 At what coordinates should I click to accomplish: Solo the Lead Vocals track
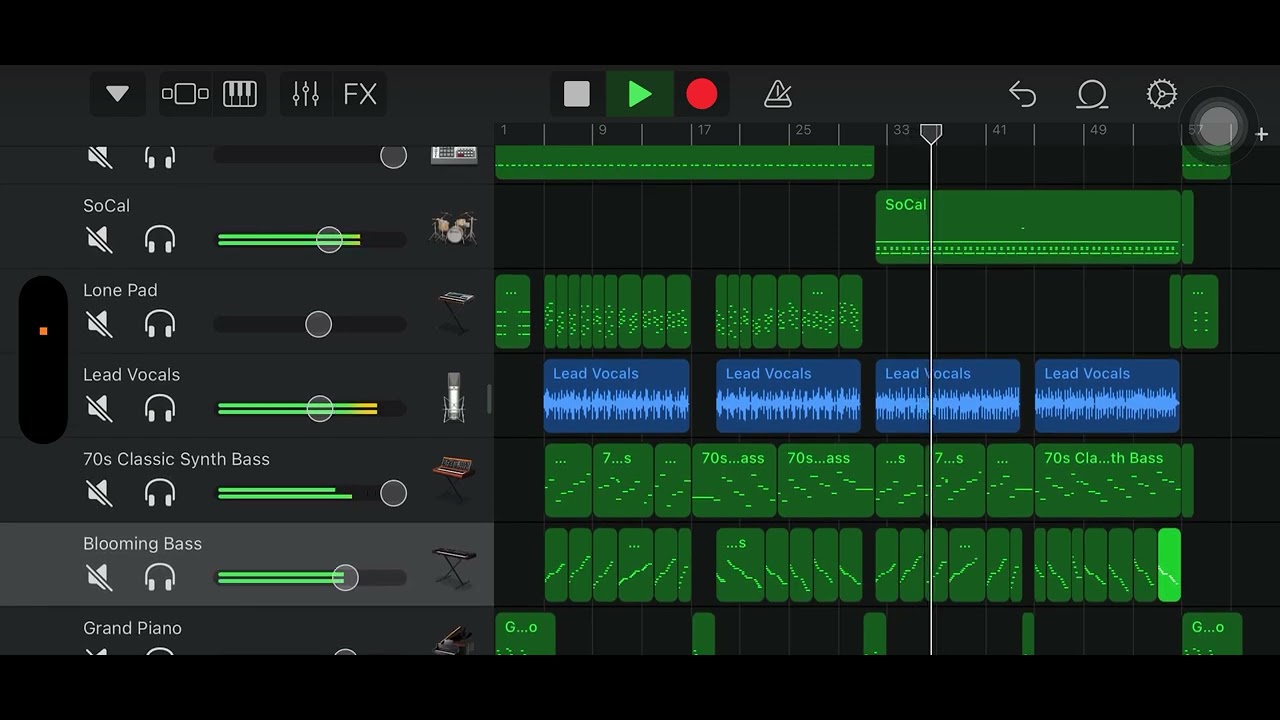point(160,408)
